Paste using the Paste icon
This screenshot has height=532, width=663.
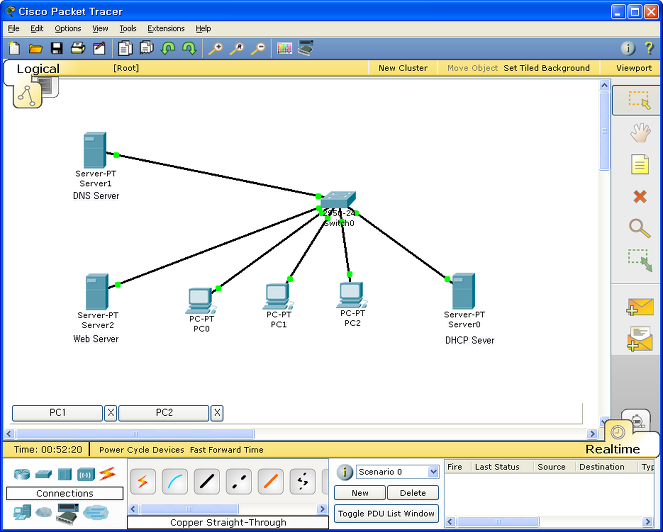pyautogui.click(x=146, y=48)
